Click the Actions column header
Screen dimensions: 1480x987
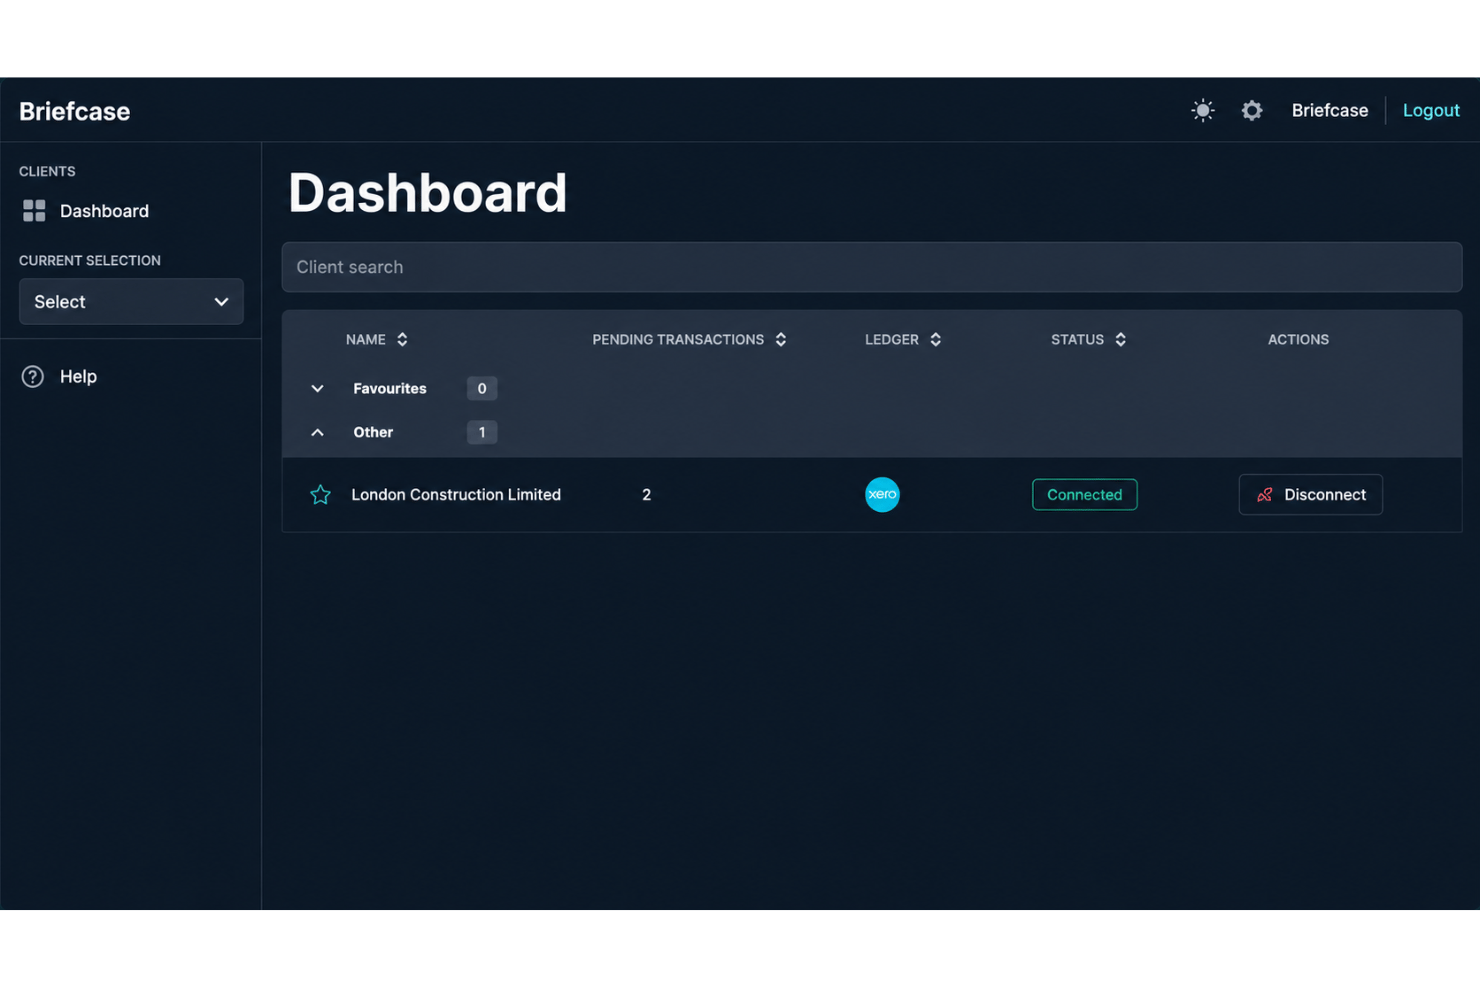[1298, 340]
